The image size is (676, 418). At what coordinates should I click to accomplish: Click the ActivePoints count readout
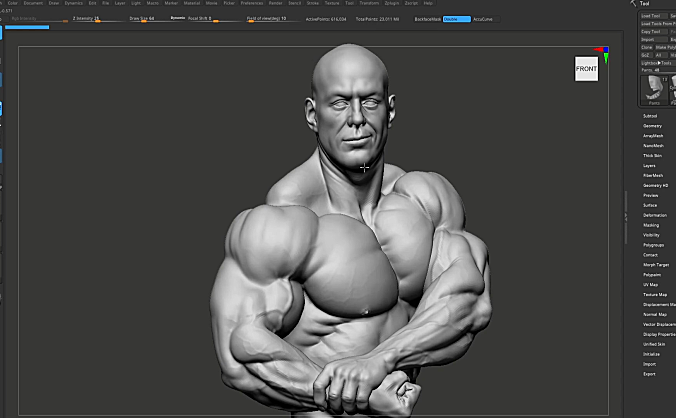click(326, 19)
